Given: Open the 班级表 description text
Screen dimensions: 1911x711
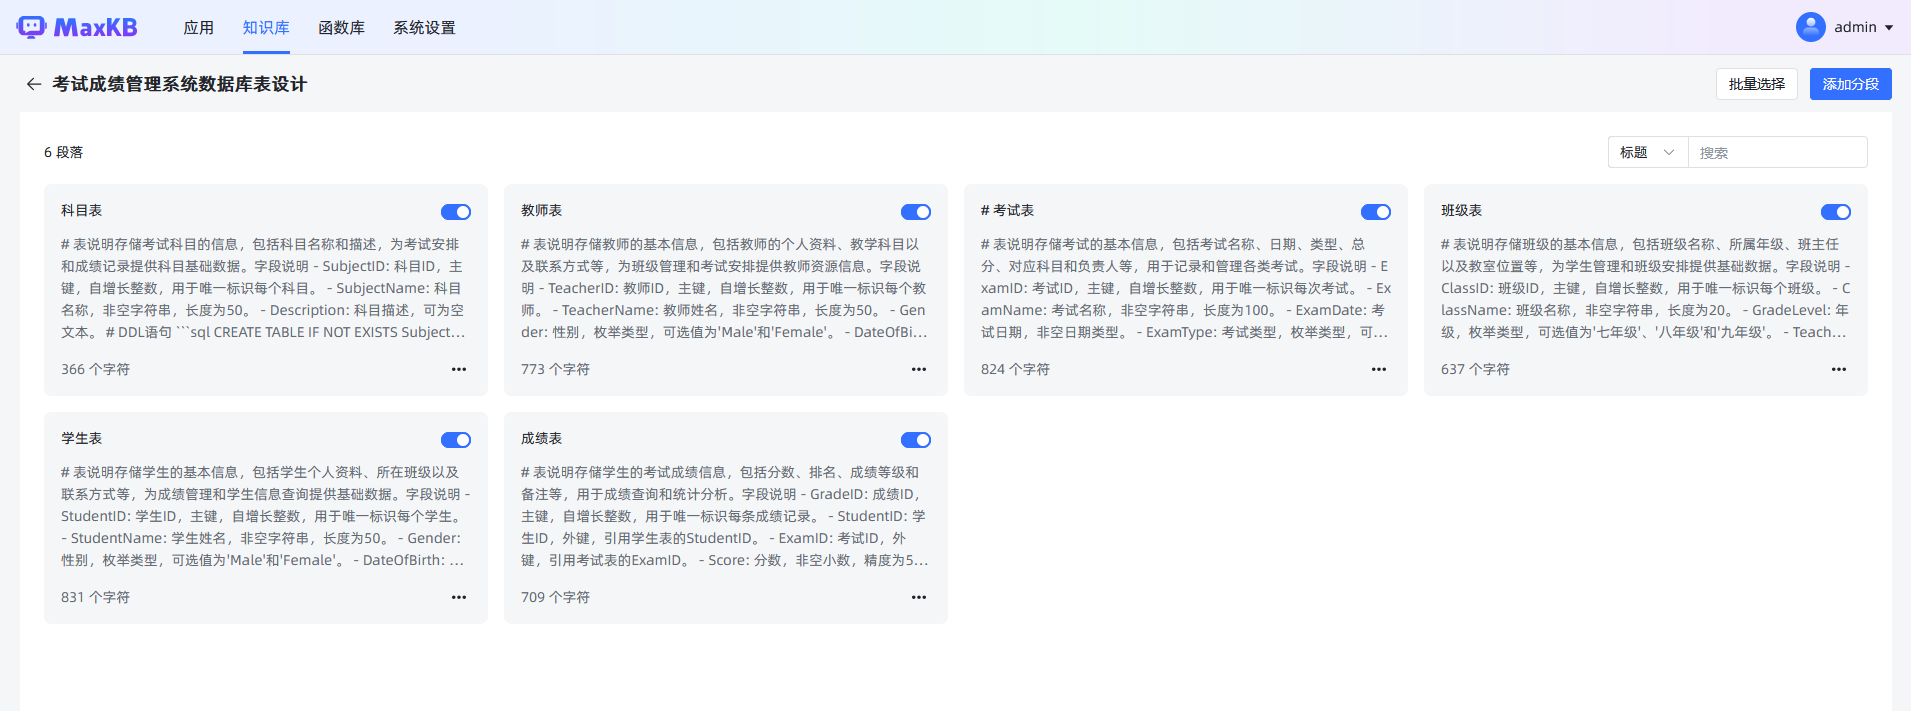Looking at the screenshot, I should 1644,288.
